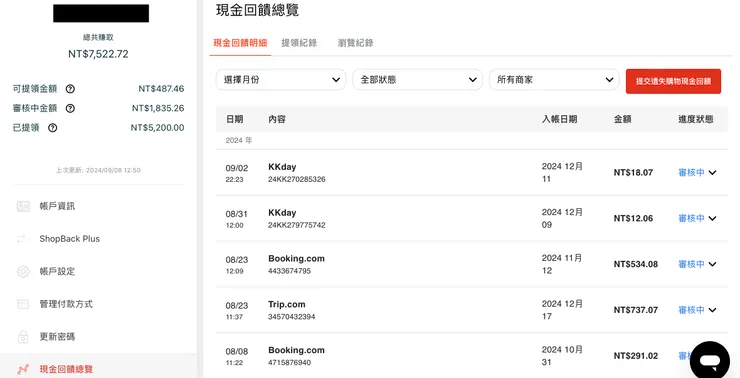
Task: Click the last updated timestamp text
Action: point(98,170)
